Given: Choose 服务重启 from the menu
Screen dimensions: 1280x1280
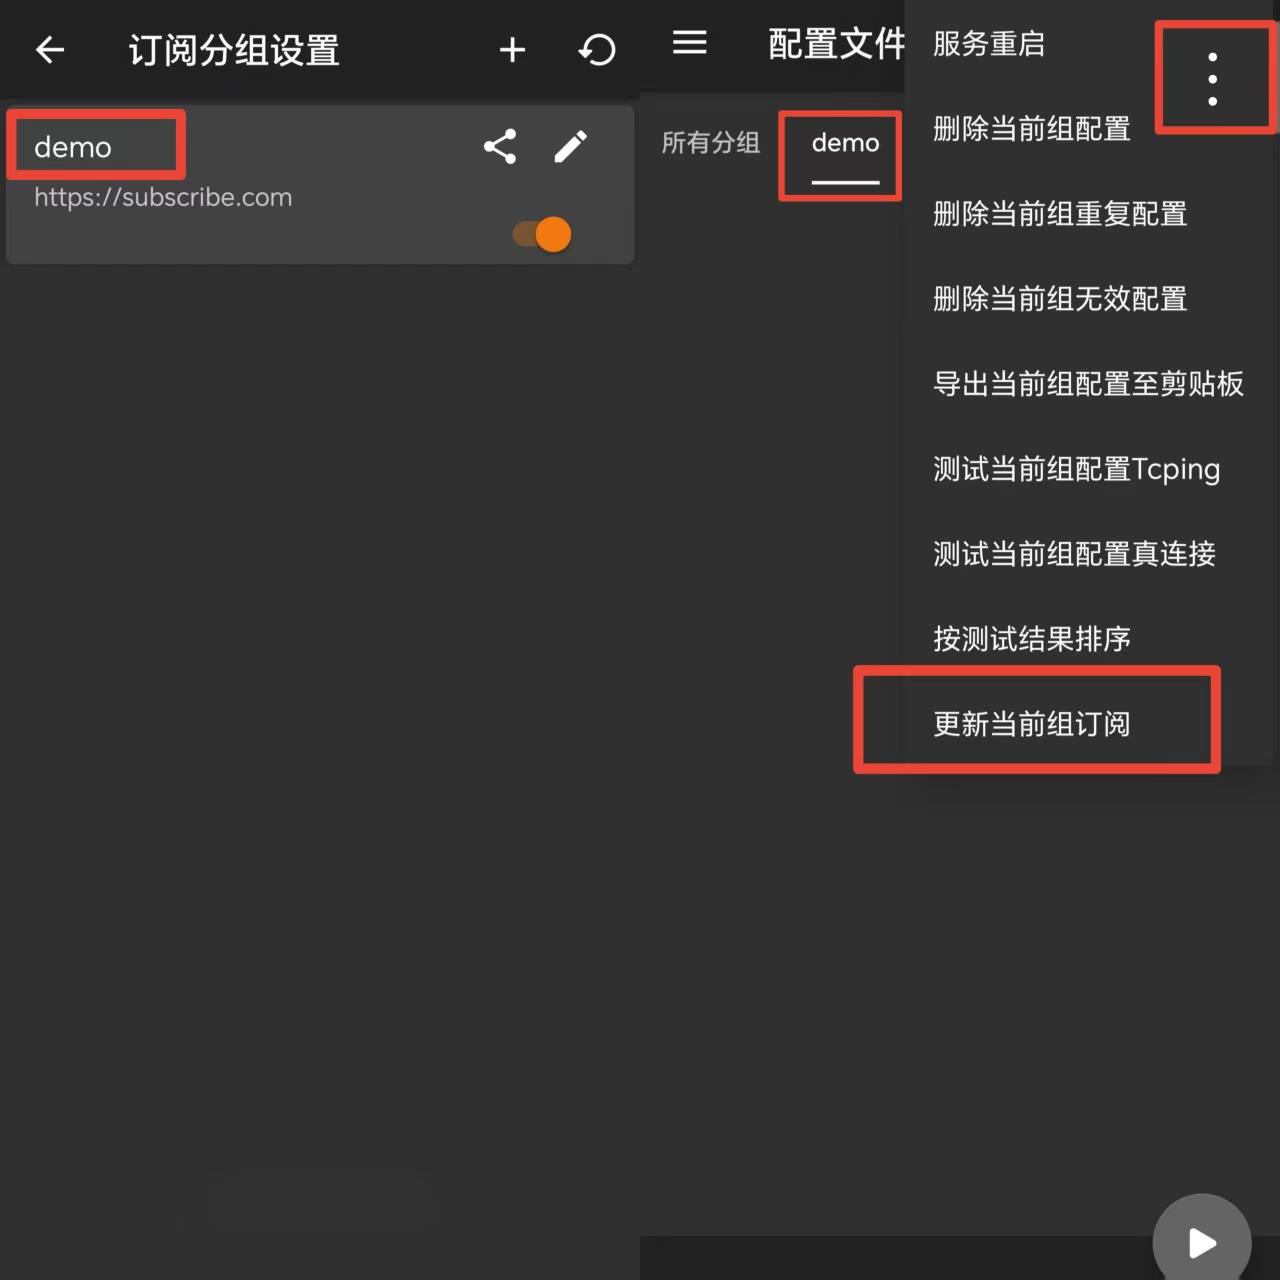Looking at the screenshot, I should [988, 44].
